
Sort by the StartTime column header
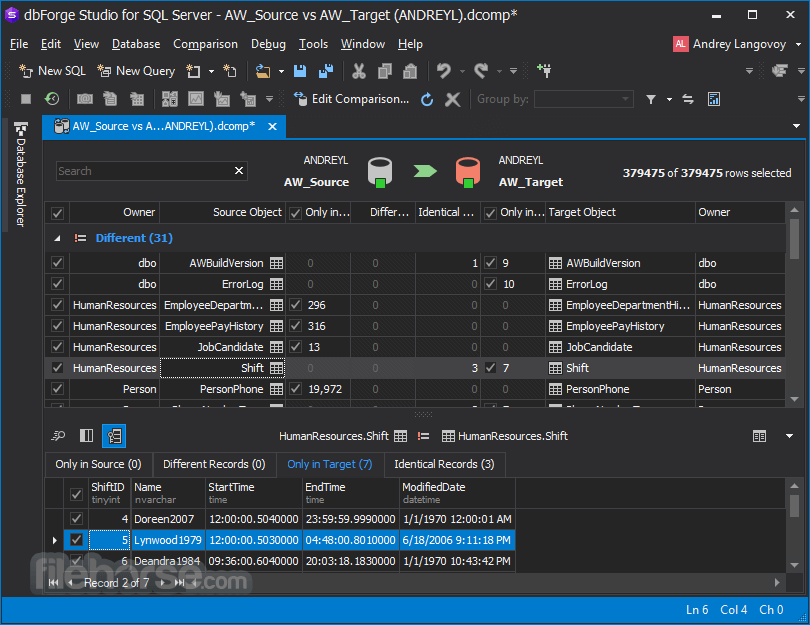click(254, 493)
